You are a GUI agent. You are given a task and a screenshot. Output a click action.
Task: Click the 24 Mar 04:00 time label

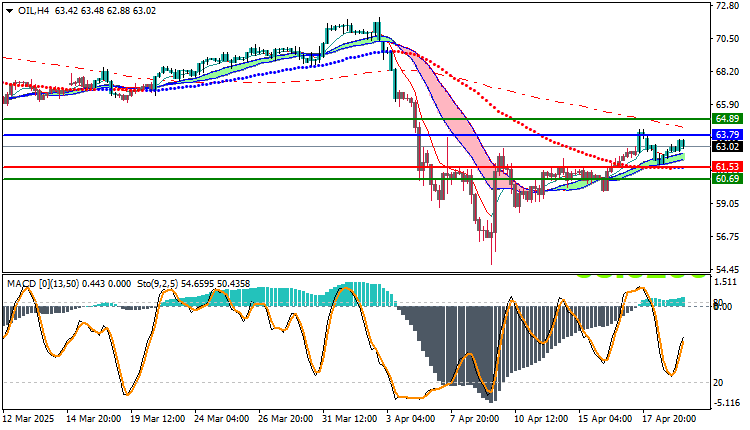click(x=221, y=419)
